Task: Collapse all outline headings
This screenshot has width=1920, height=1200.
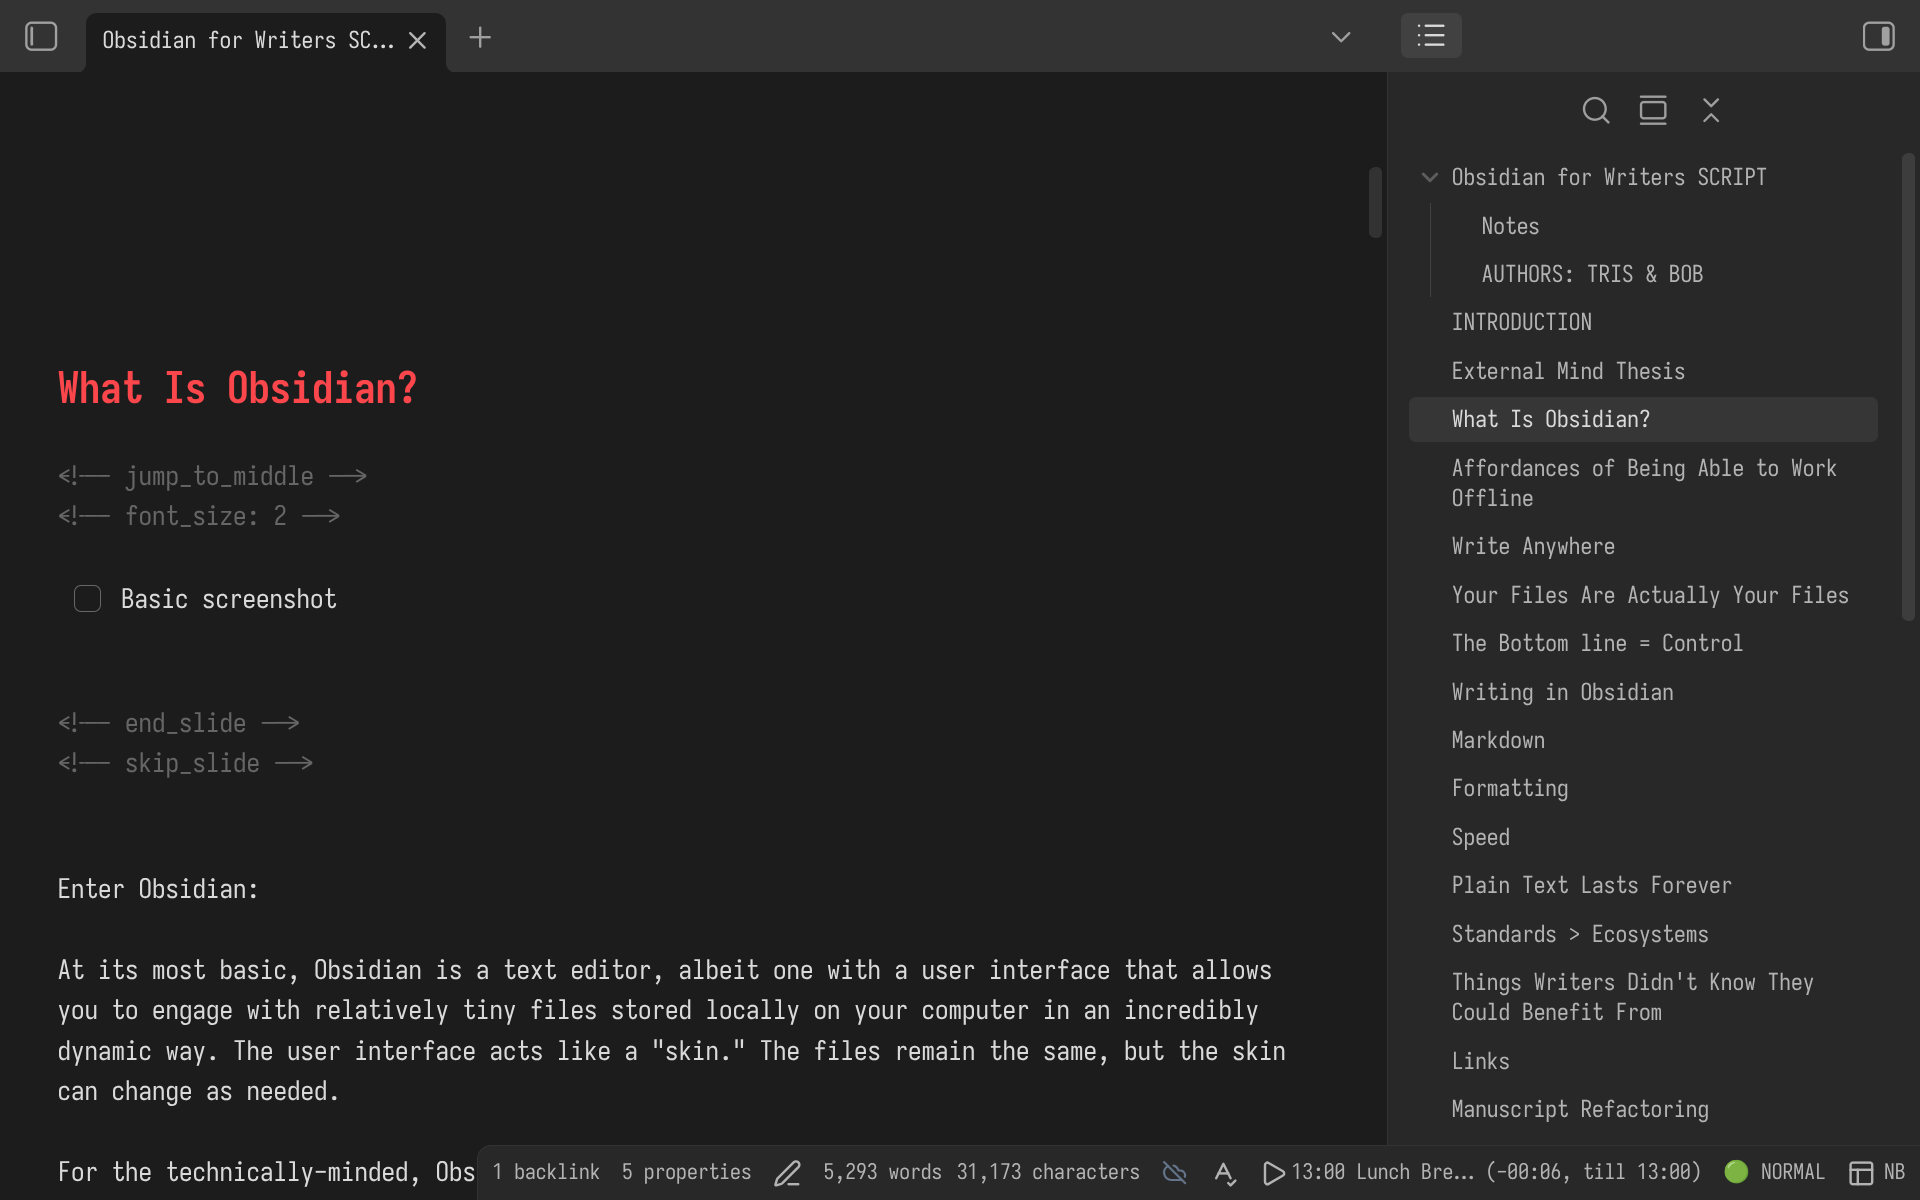Action: (1711, 110)
